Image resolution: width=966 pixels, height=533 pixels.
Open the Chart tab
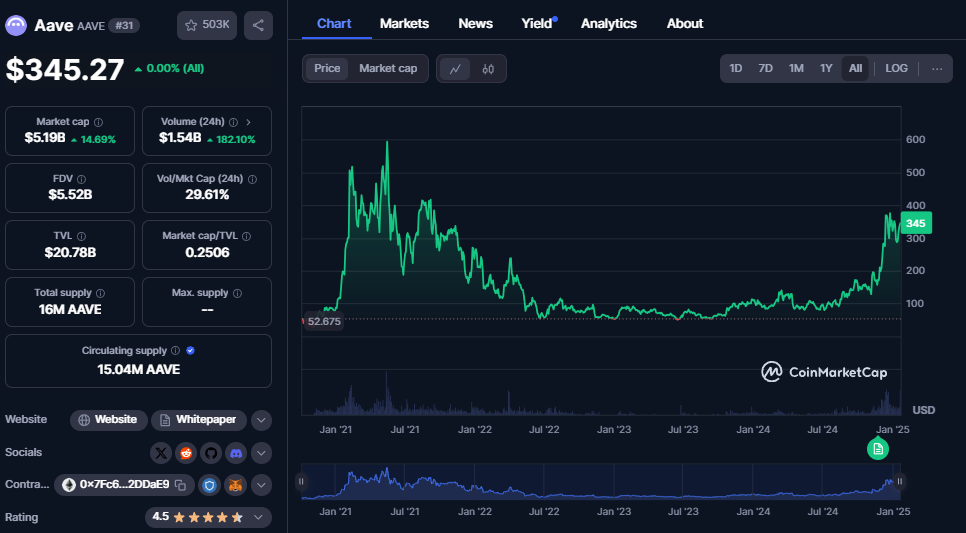pyautogui.click(x=334, y=23)
